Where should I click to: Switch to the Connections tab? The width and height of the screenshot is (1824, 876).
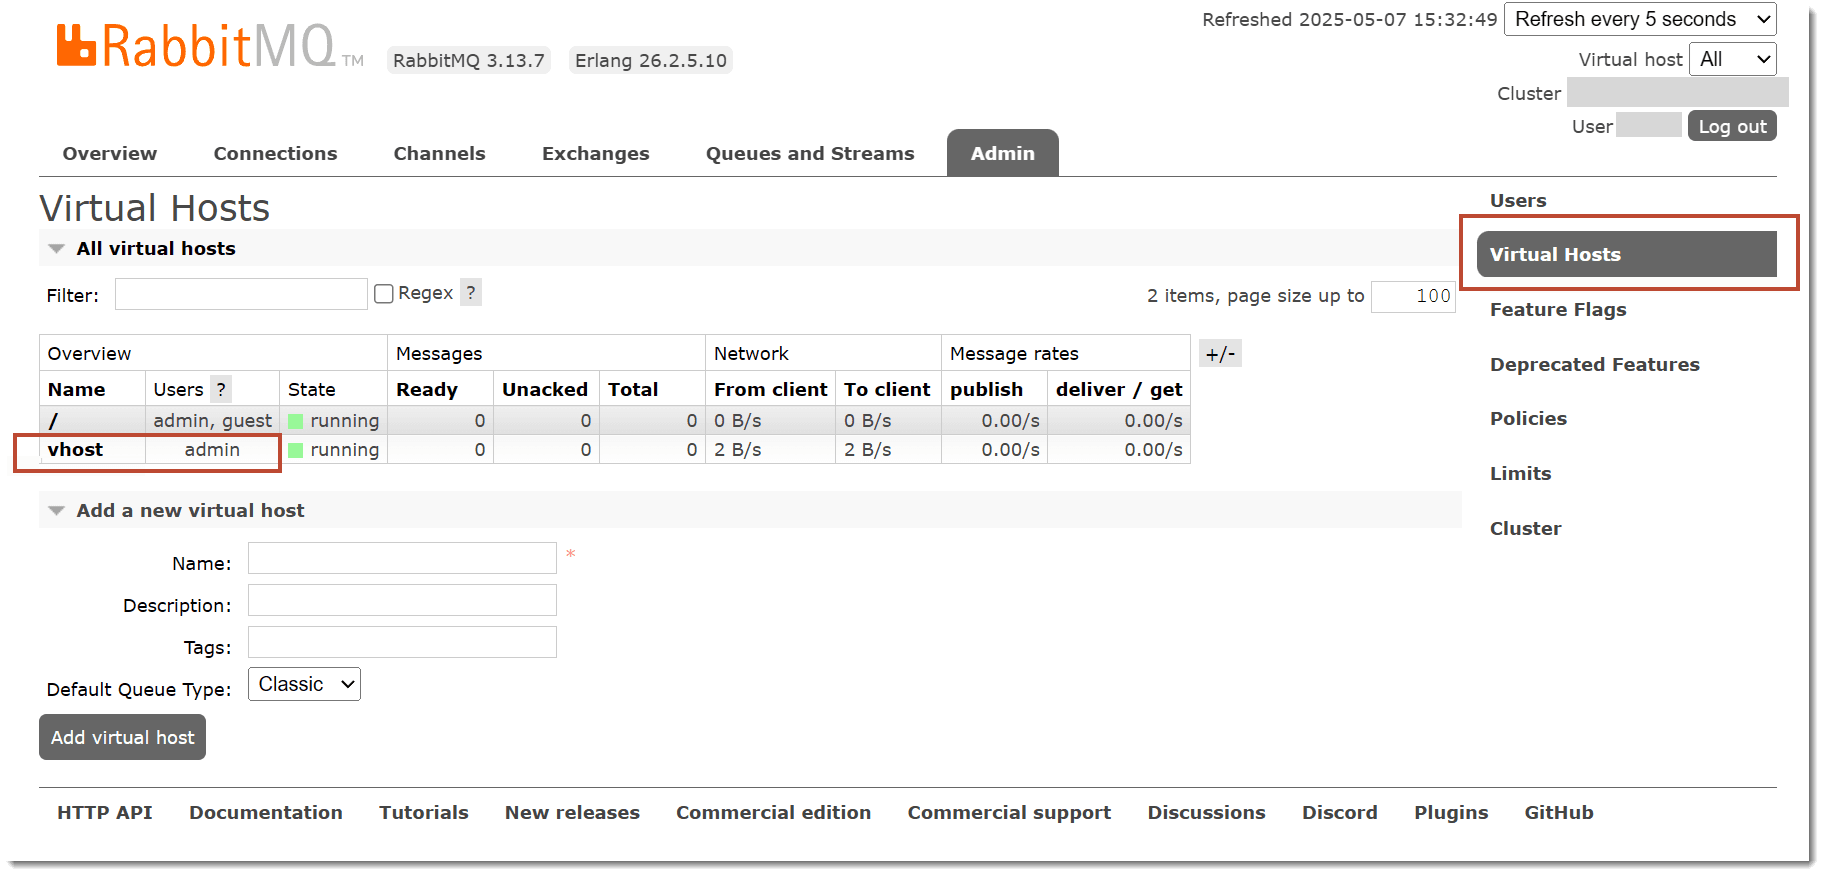pyautogui.click(x=275, y=153)
